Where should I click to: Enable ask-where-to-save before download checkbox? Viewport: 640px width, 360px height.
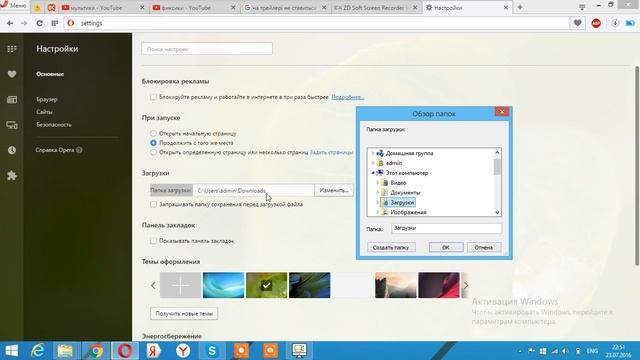(x=153, y=204)
